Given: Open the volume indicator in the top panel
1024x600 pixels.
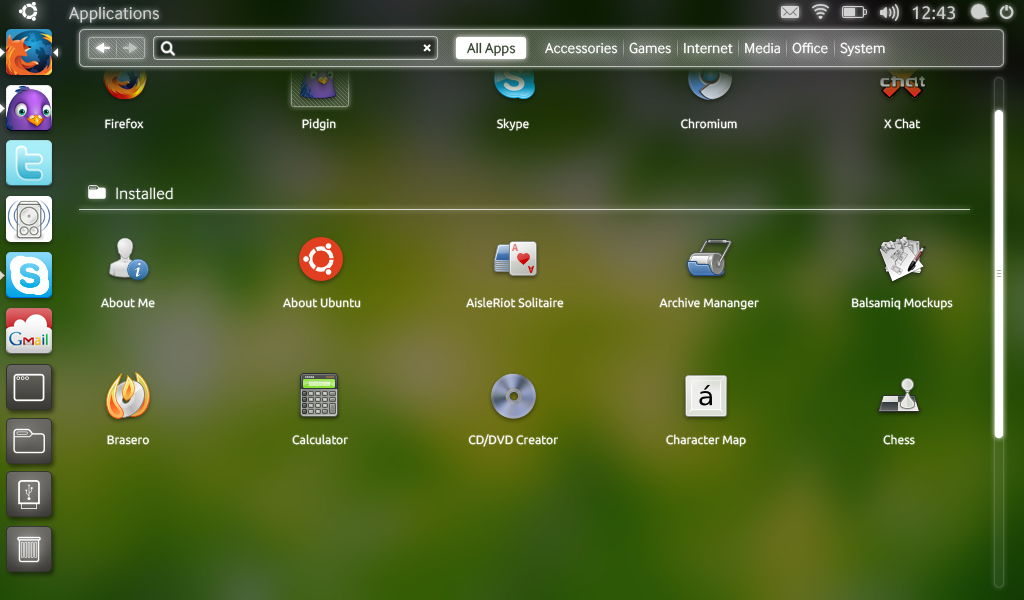Looking at the screenshot, I should coord(889,12).
